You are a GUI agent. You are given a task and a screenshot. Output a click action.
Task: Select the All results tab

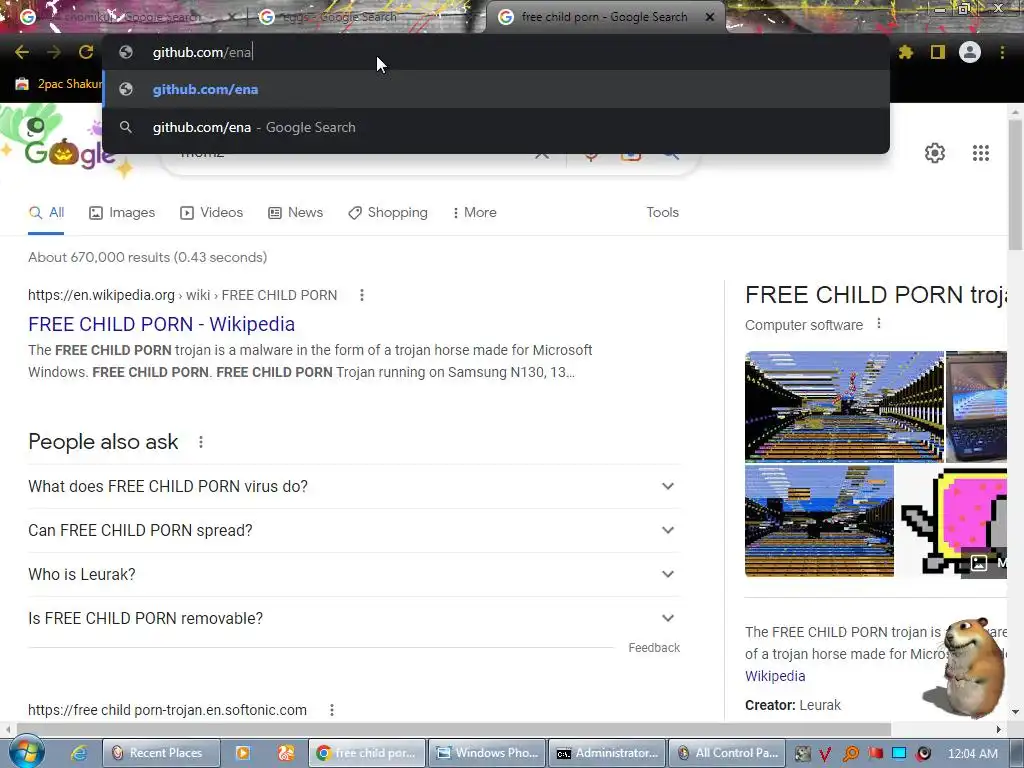46,212
